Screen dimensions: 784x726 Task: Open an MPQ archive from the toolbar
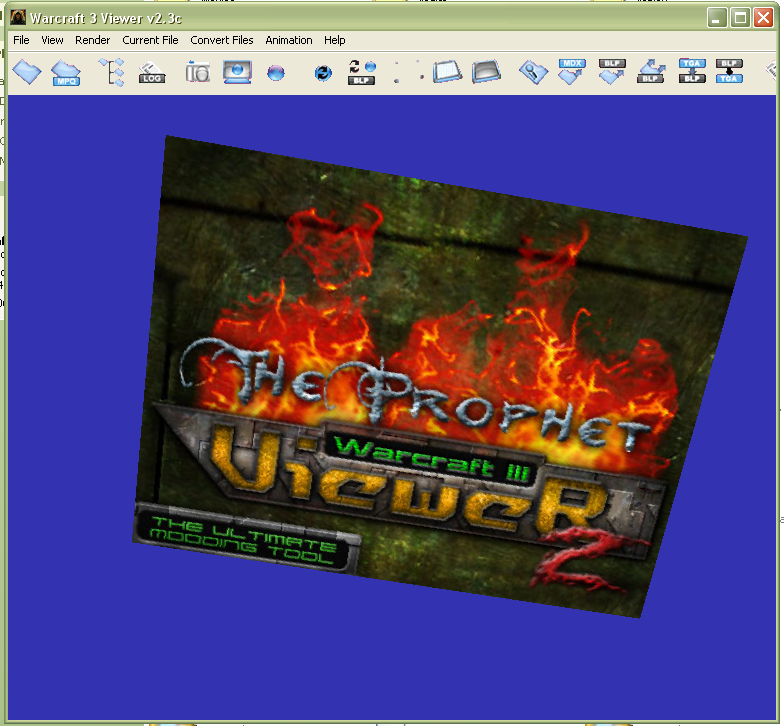pos(66,73)
